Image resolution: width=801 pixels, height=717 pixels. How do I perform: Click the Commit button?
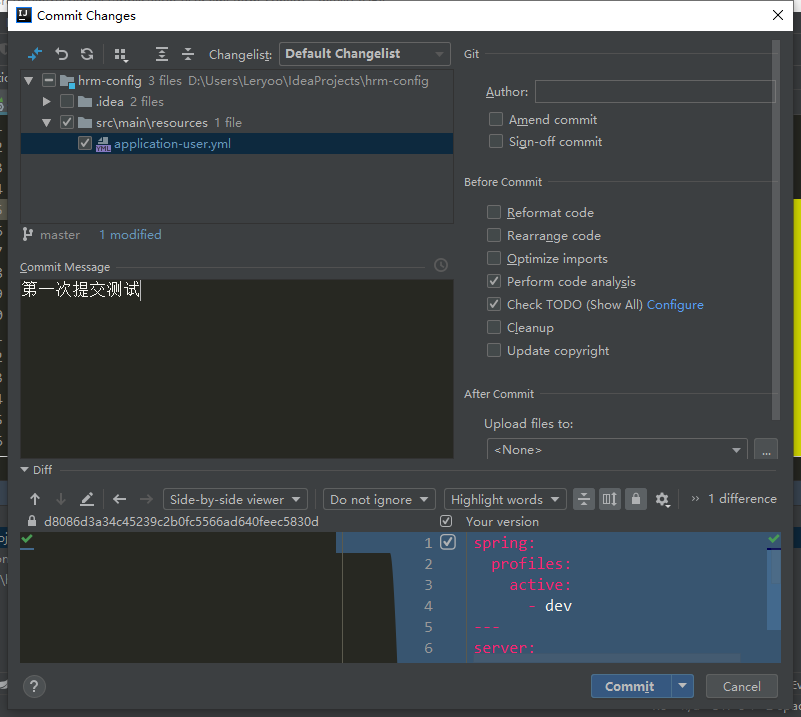(629, 686)
